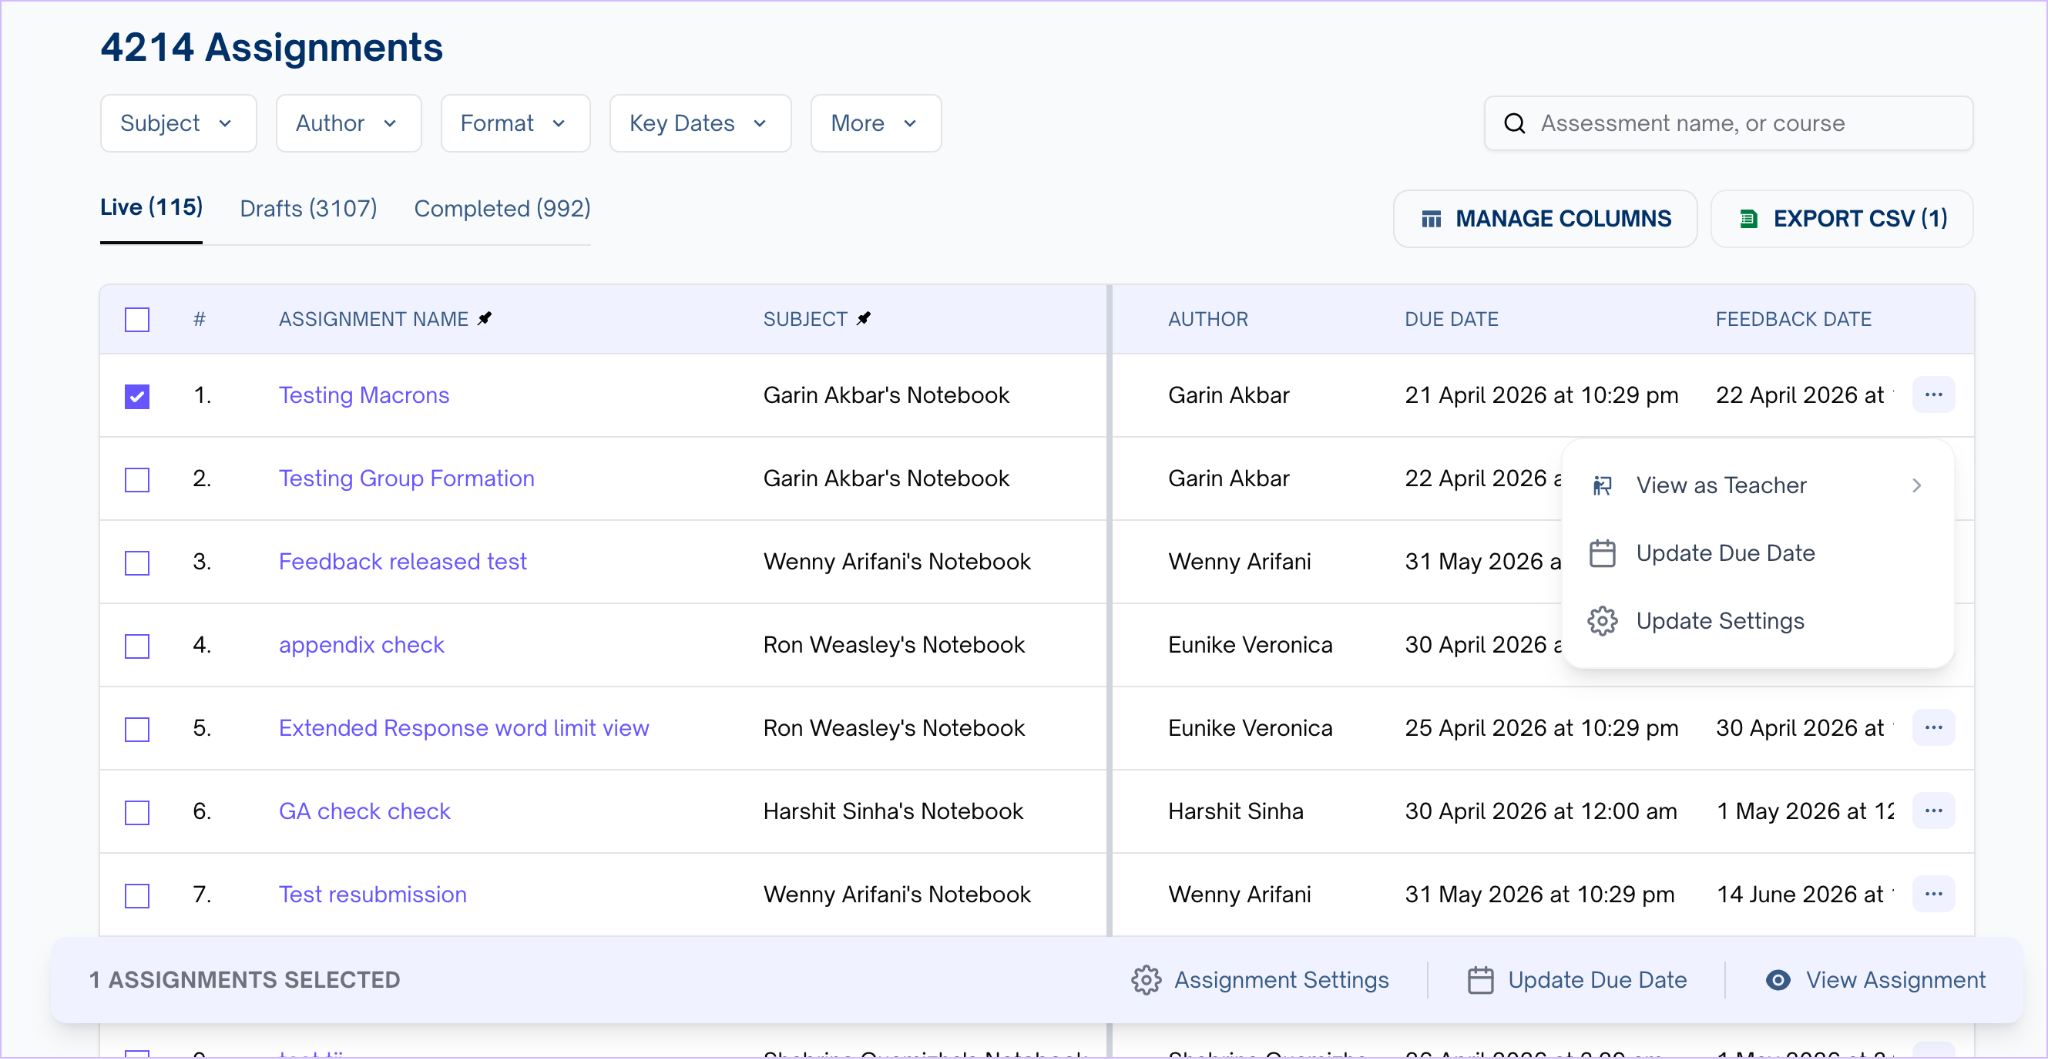Viewport: 2048px width, 1059px height.
Task: Click Update Due Date in bottom selection bar
Action: (x=1578, y=980)
